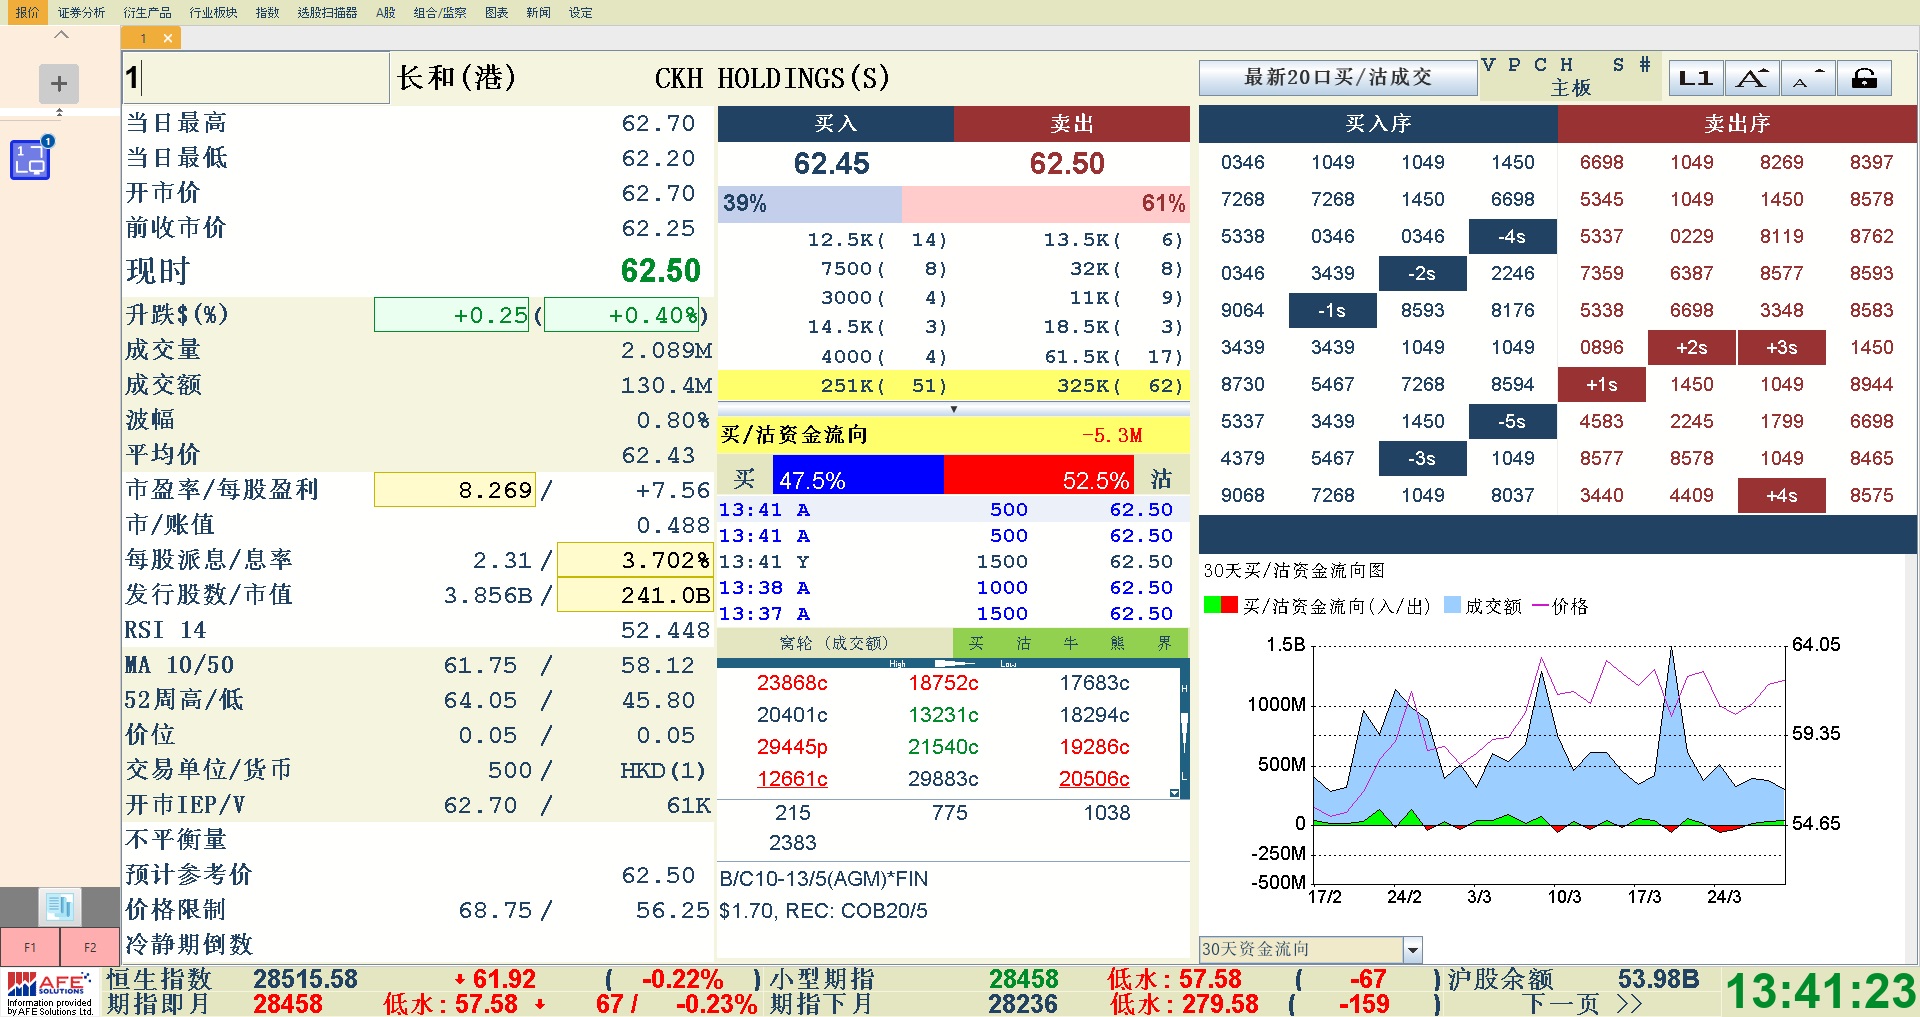Click the F1 key button

pos(30,947)
